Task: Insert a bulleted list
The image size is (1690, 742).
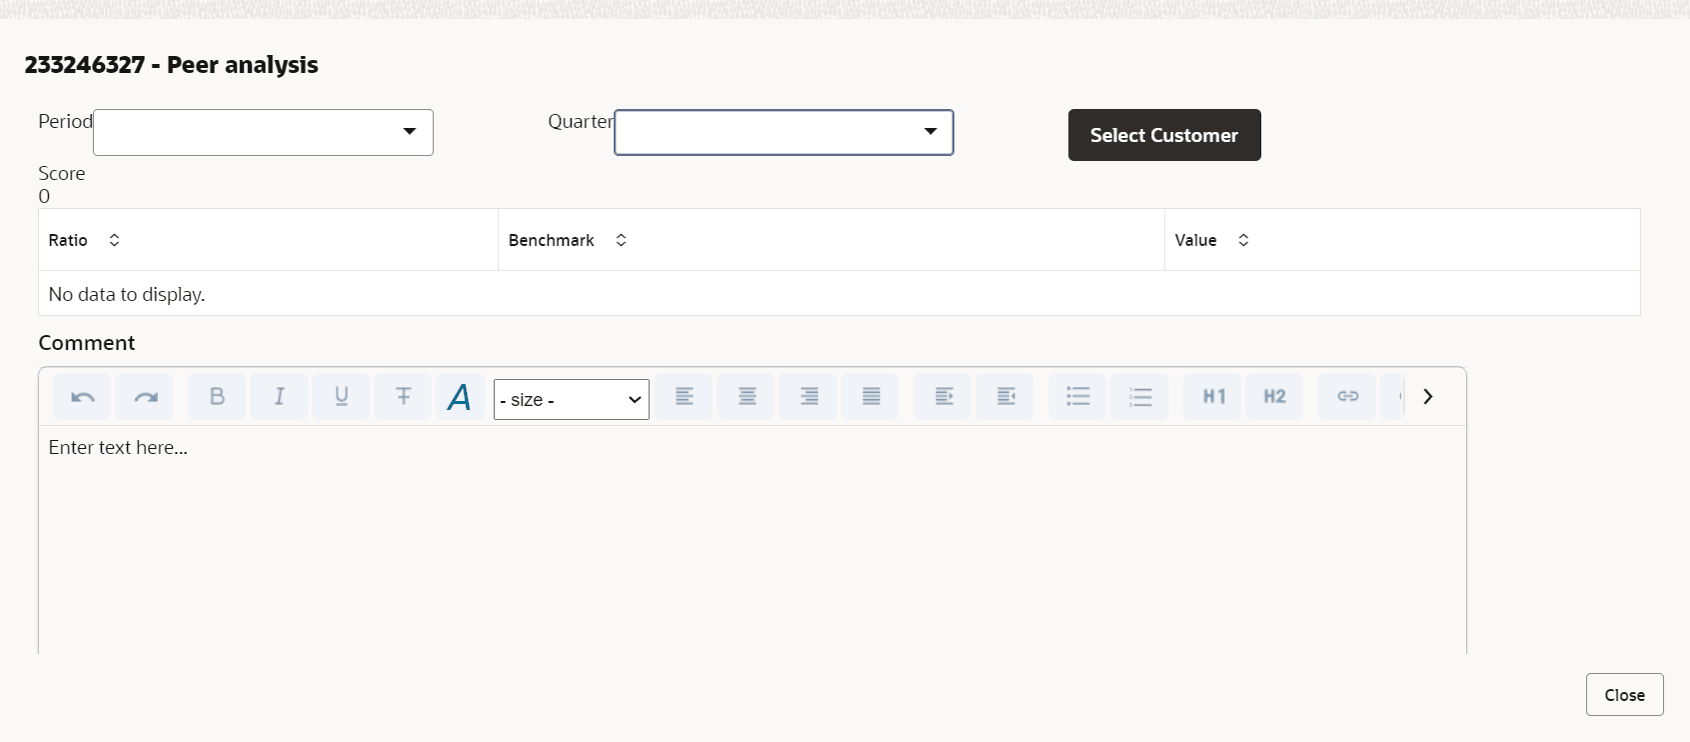Action: [x=1077, y=397]
